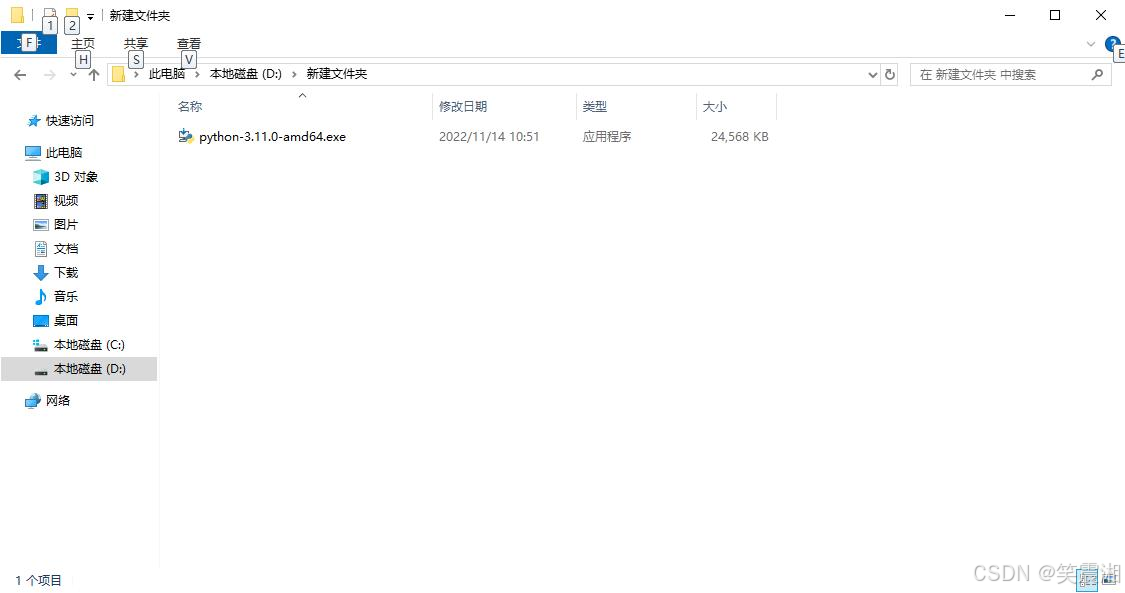The width and height of the screenshot is (1125, 593).
Task: Click the 图片 picture icon
Action: pyautogui.click(x=41, y=224)
